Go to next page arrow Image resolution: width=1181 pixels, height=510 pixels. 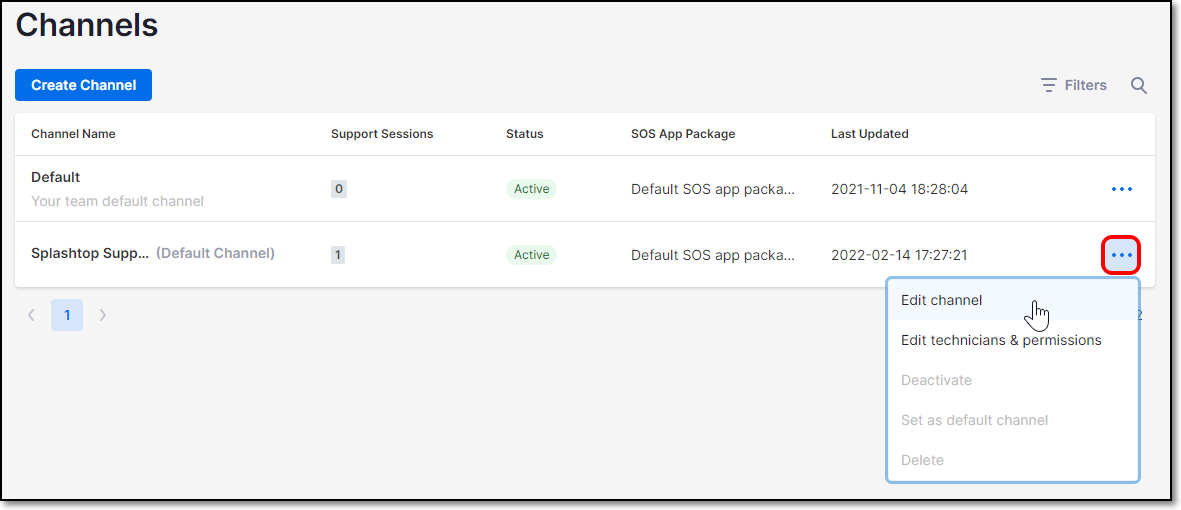click(103, 315)
